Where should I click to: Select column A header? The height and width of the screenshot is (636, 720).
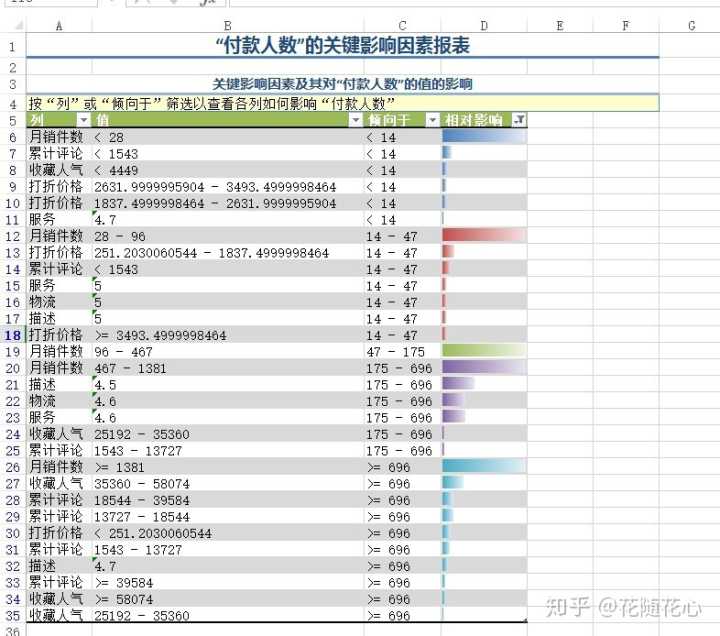point(58,24)
